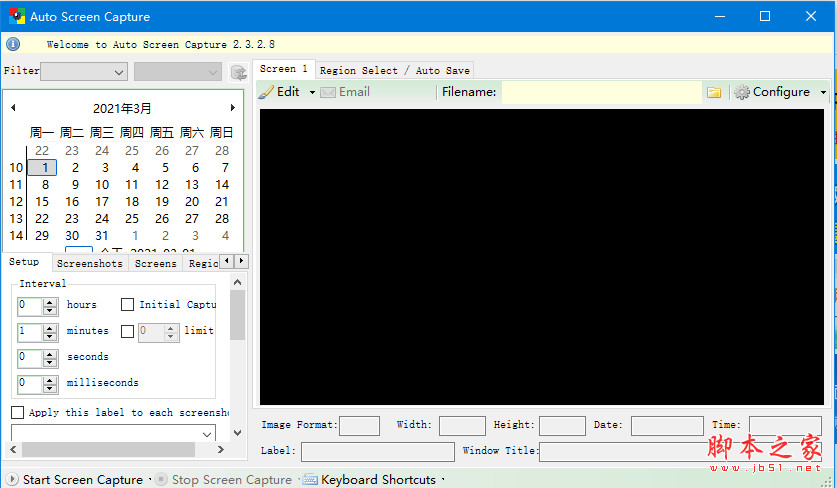Viewport: 837px width, 488px height.
Task: Open Keyboard Shortcuts
Action: pos(369,479)
